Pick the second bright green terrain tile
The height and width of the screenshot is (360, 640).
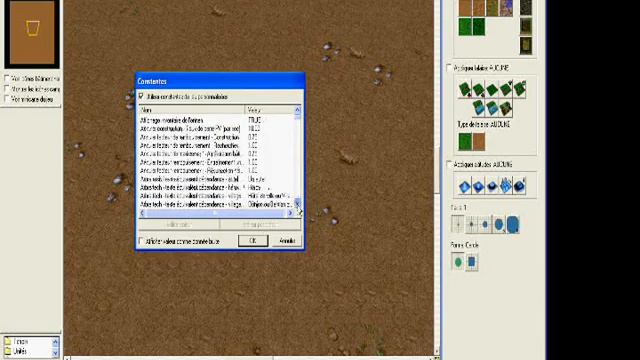(479, 27)
